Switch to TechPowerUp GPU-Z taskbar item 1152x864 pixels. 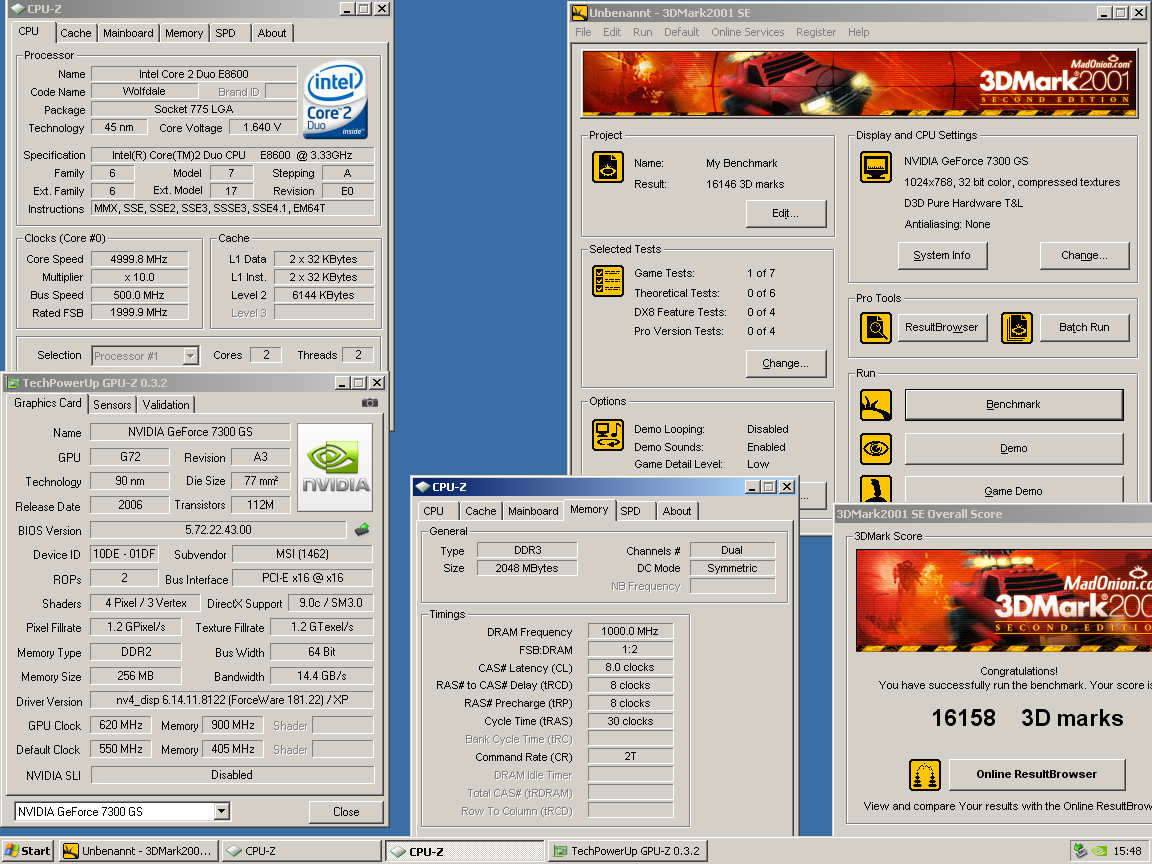click(627, 851)
